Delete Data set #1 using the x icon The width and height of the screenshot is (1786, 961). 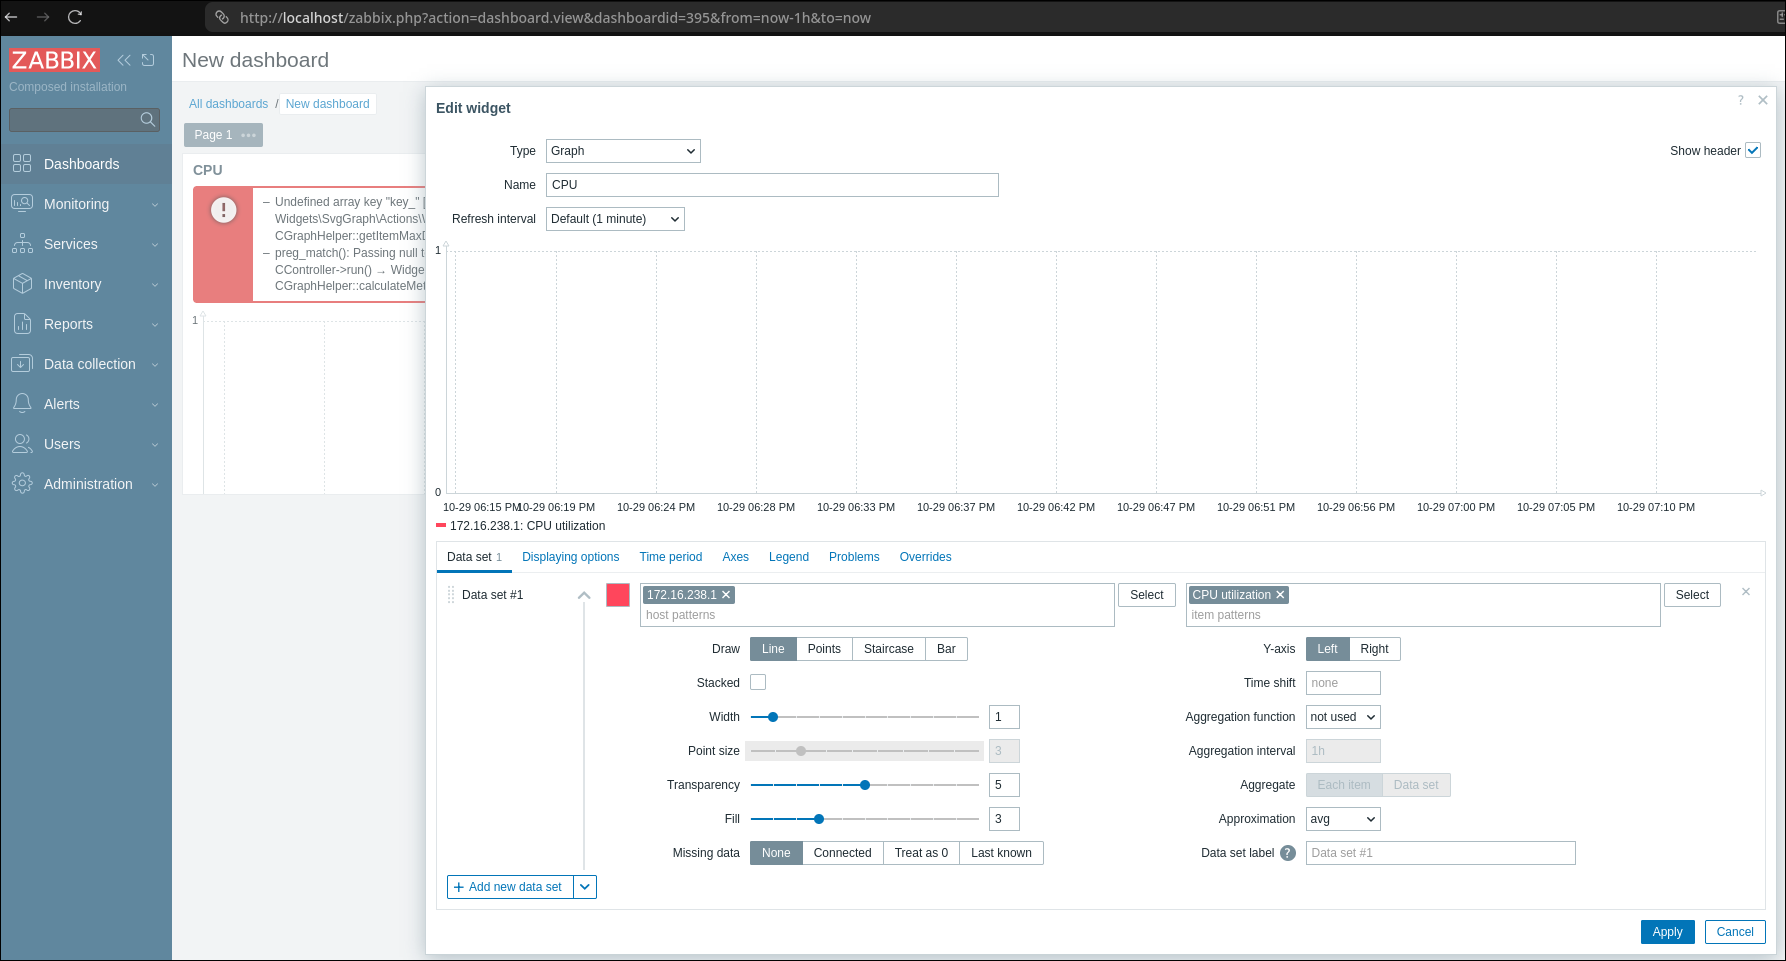click(1746, 592)
